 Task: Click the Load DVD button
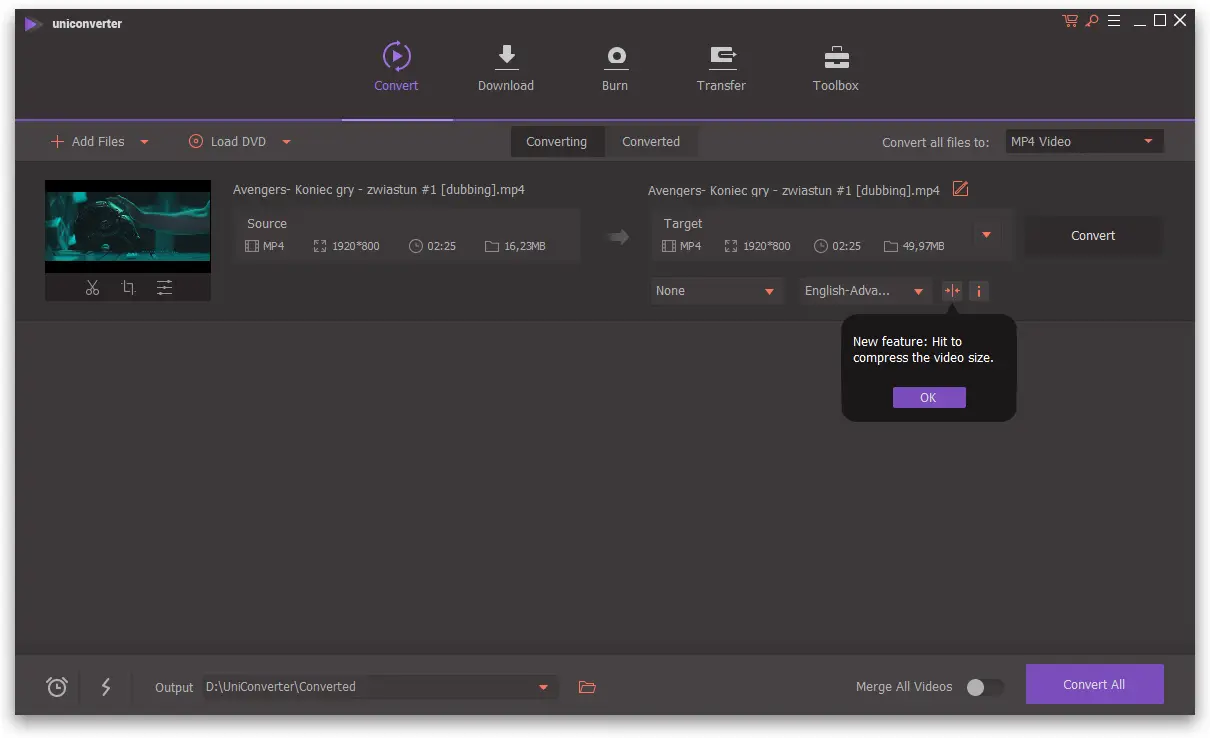(228, 142)
